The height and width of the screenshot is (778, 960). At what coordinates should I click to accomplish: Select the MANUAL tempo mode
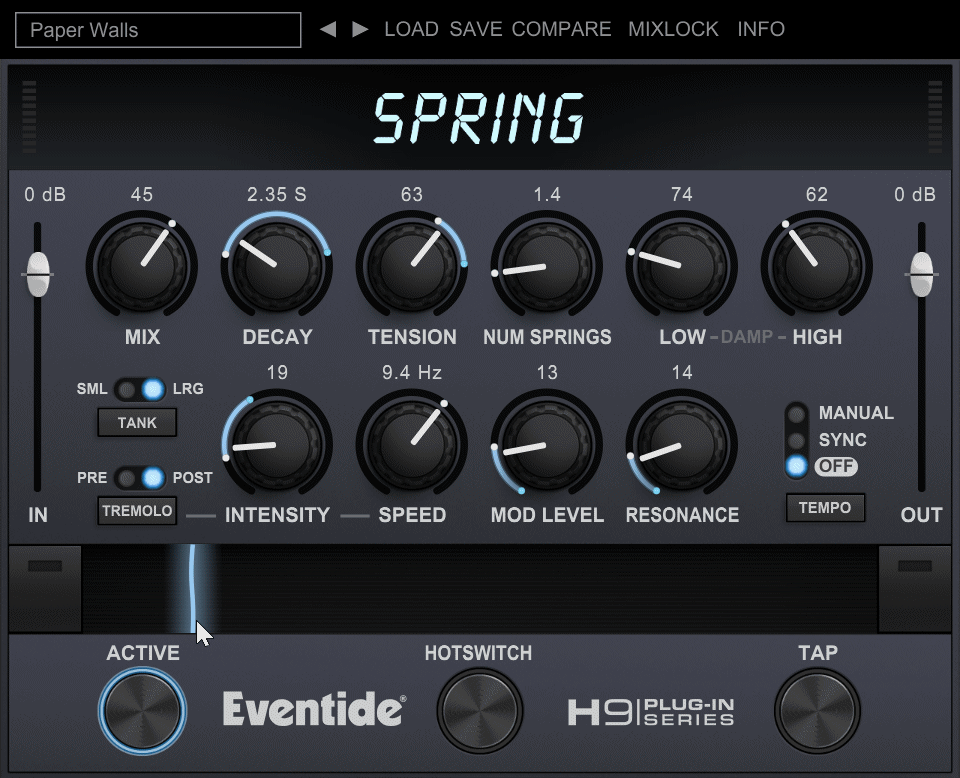click(x=797, y=413)
